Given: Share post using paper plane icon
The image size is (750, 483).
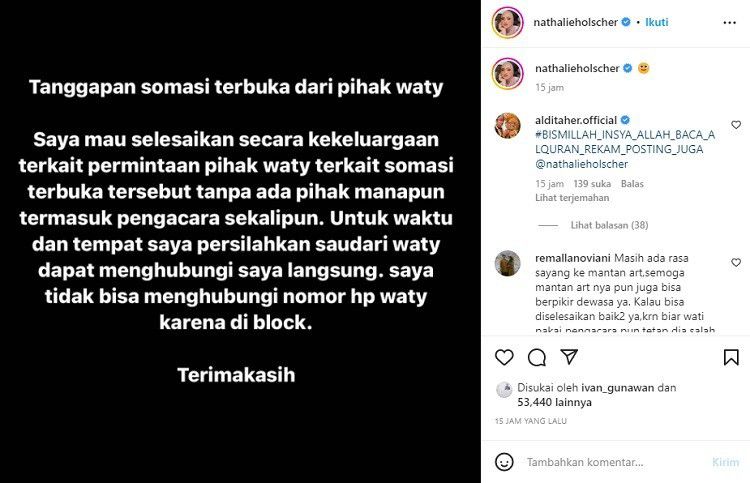Looking at the screenshot, I should click(x=569, y=357).
